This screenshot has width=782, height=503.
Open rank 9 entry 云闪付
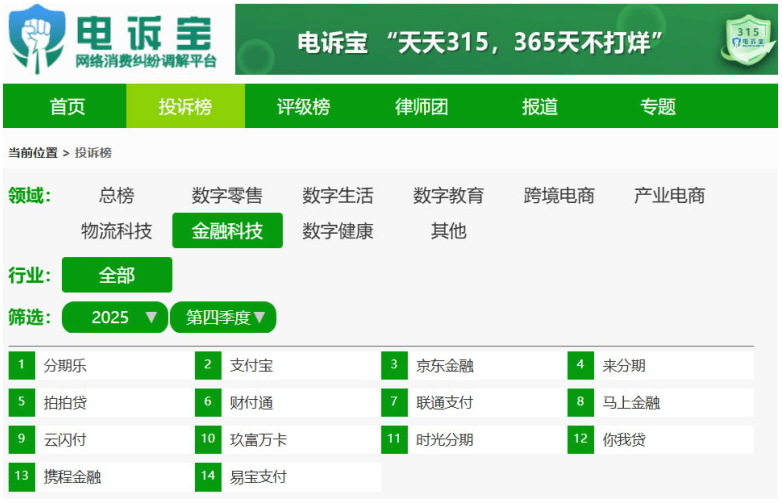point(101,440)
